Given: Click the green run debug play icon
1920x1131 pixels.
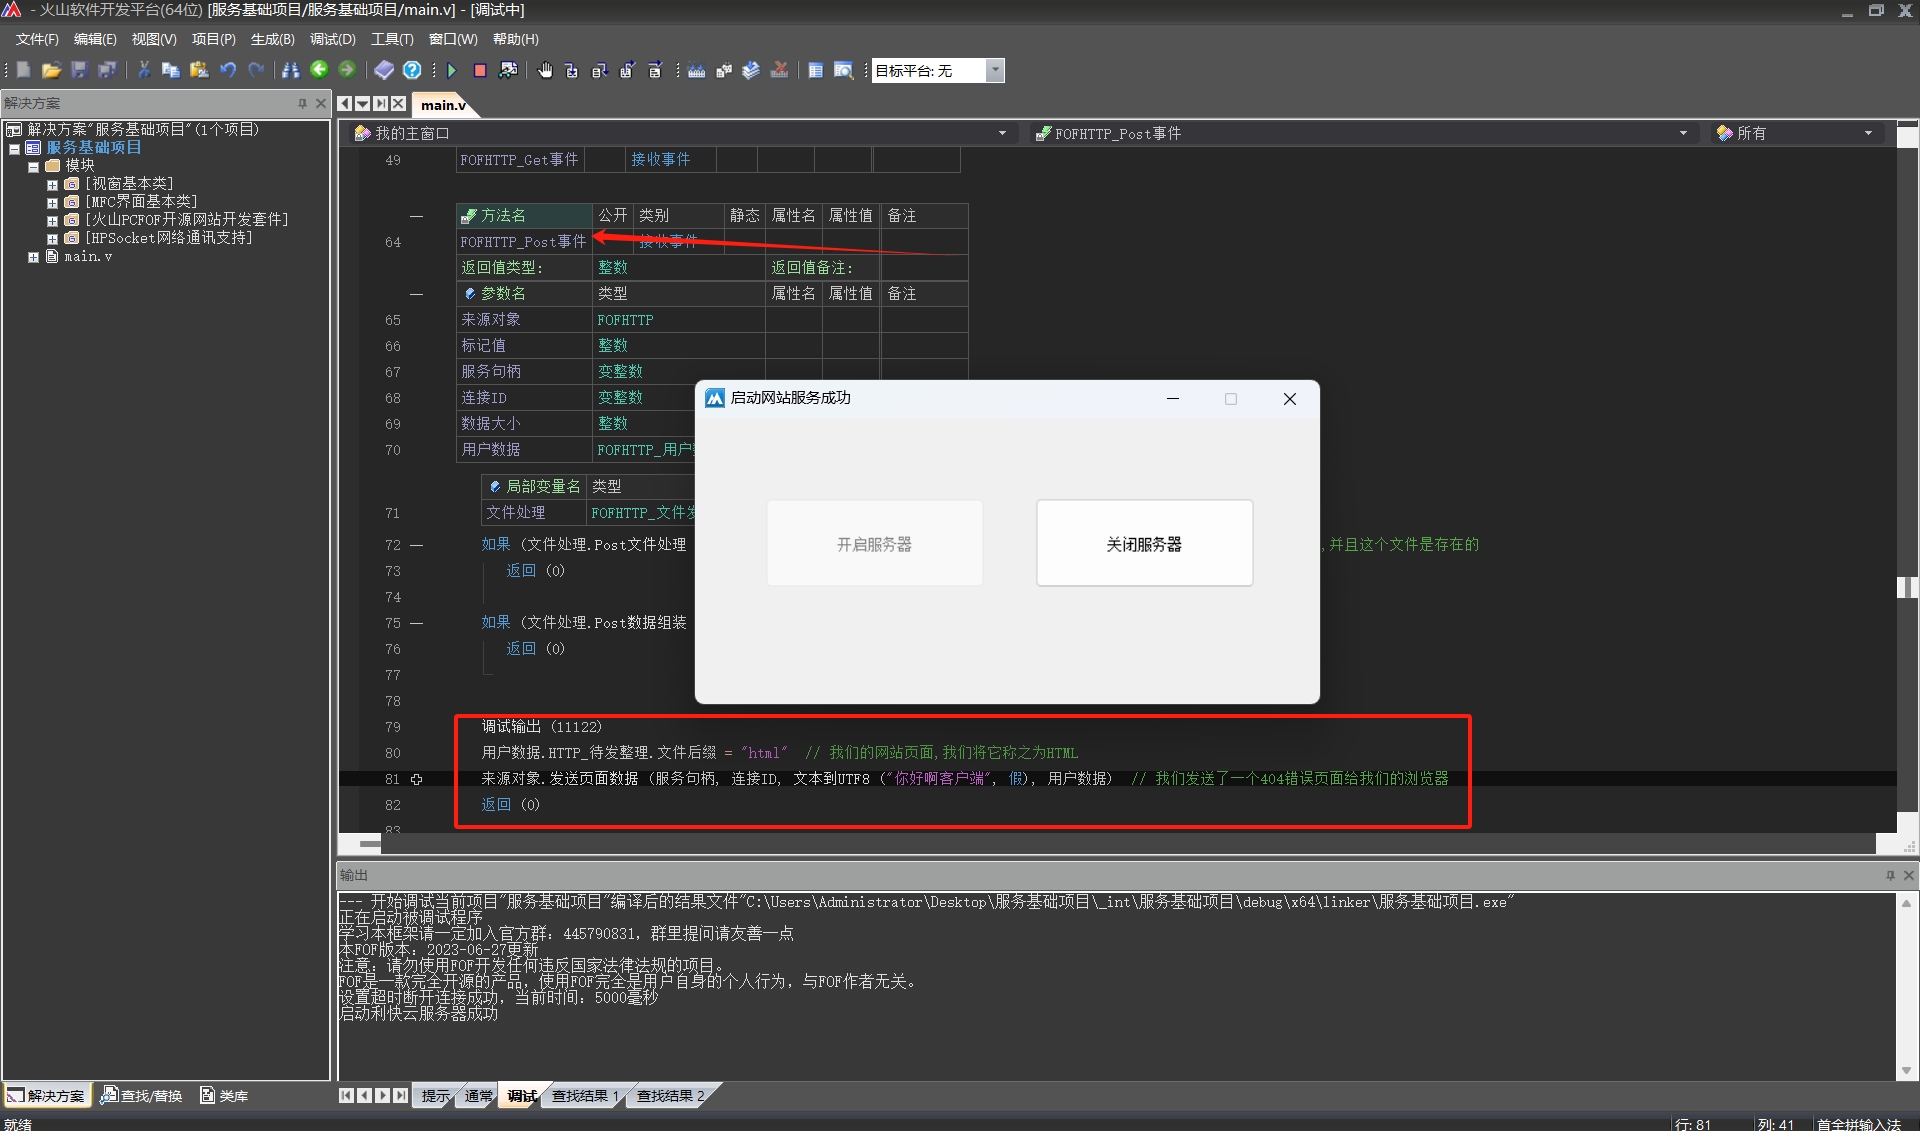Looking at the screenshot, I should coord(452,70).
